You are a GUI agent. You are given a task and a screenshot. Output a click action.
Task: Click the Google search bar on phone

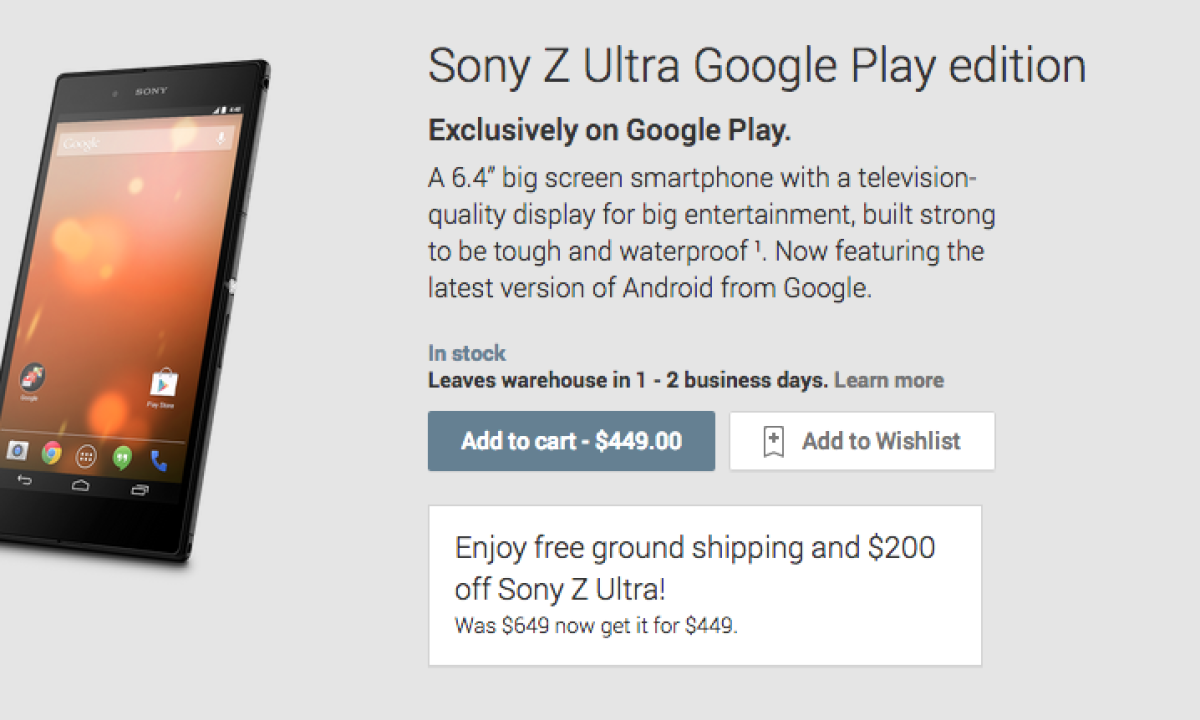(140, 141)
